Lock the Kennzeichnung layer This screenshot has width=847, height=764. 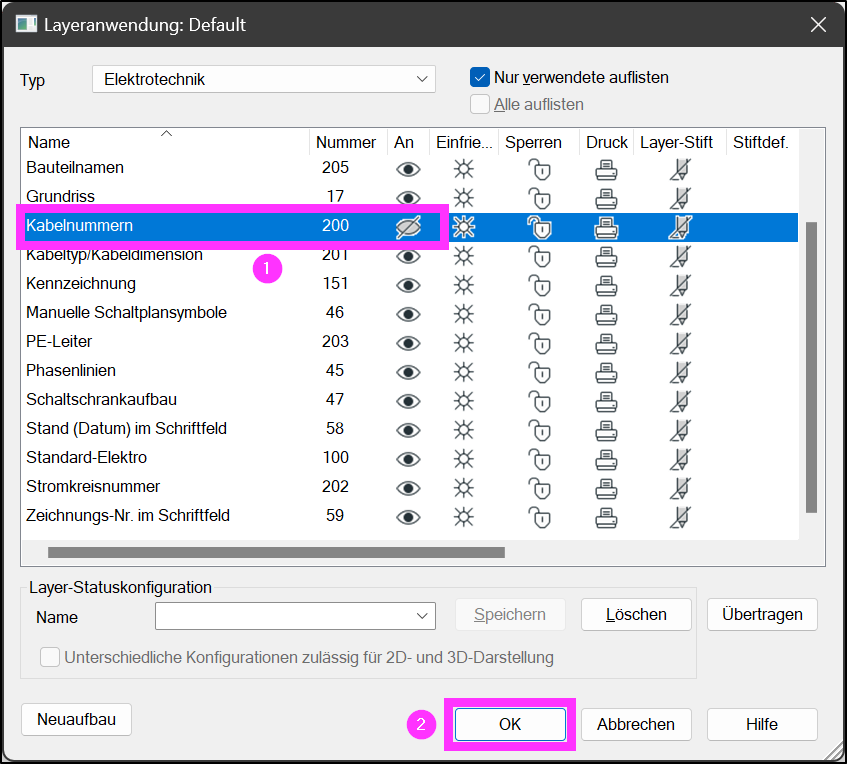(x=539, y=285)
